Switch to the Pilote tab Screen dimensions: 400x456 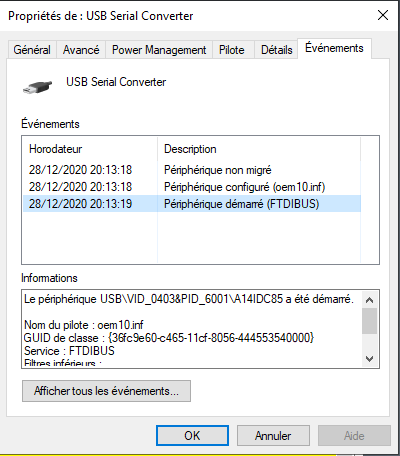232,50
